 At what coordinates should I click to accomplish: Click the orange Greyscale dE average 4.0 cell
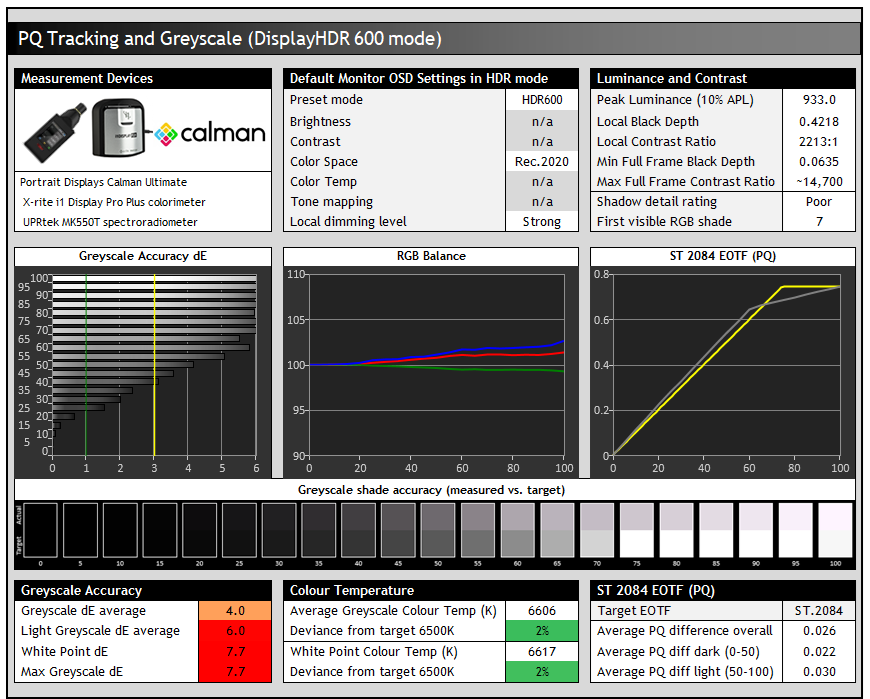(x=235, y=611)
